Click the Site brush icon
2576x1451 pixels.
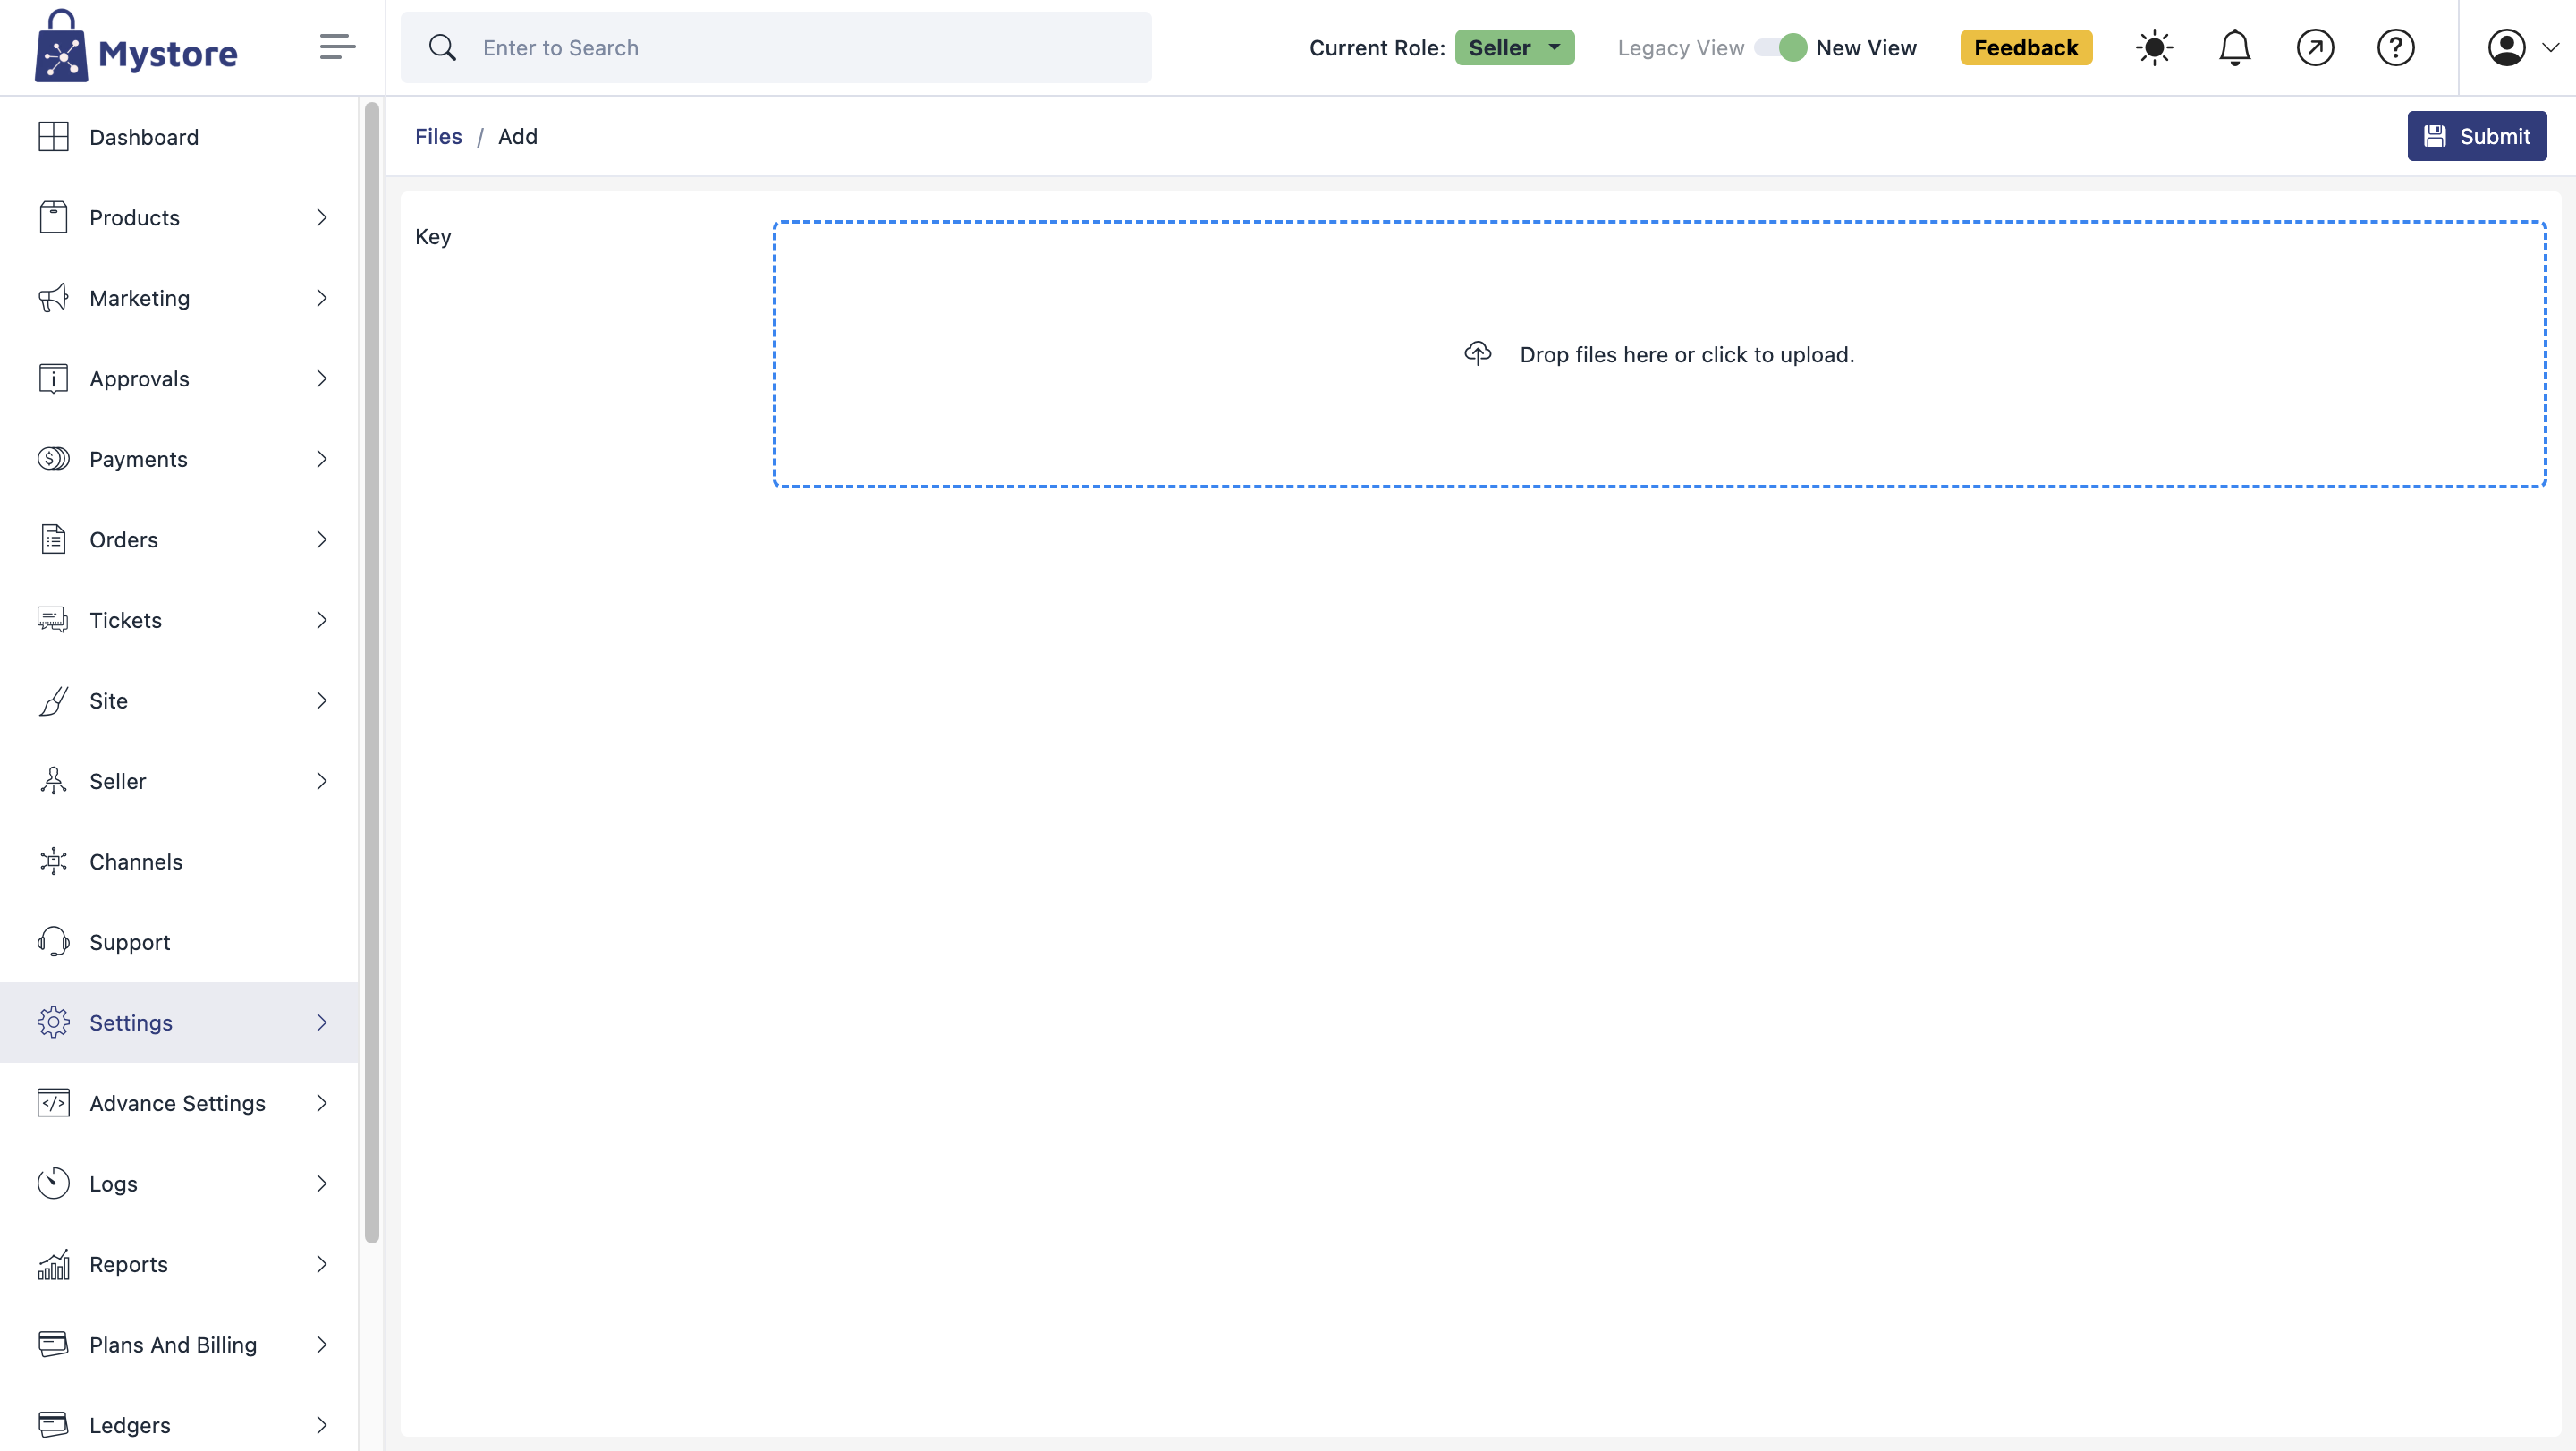(53, 700)
